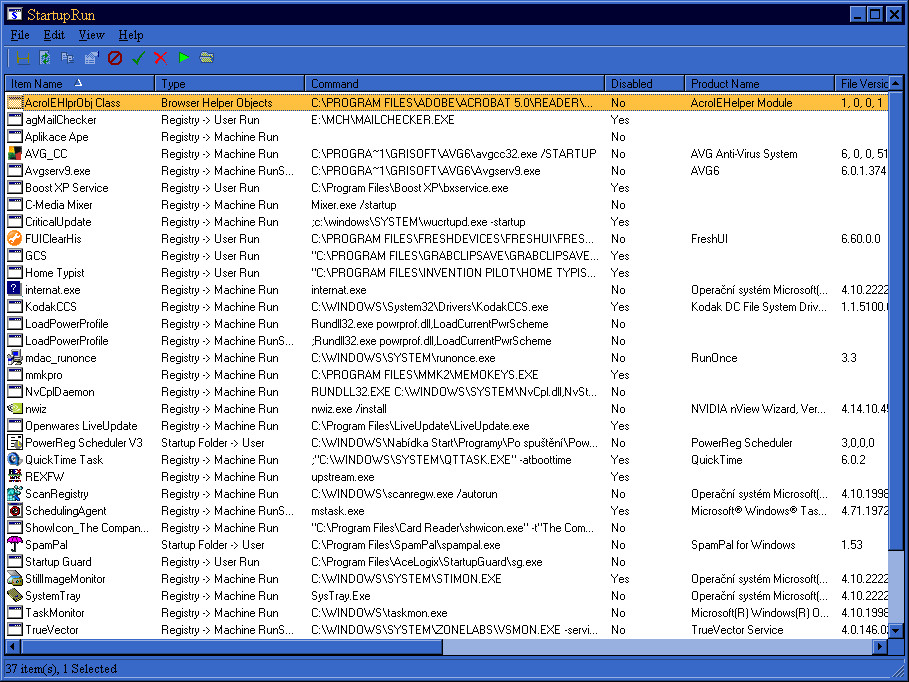Screen dimensions: 909x682
Task: Select the CriticalUpdate entry
Action: coord(58,222)
